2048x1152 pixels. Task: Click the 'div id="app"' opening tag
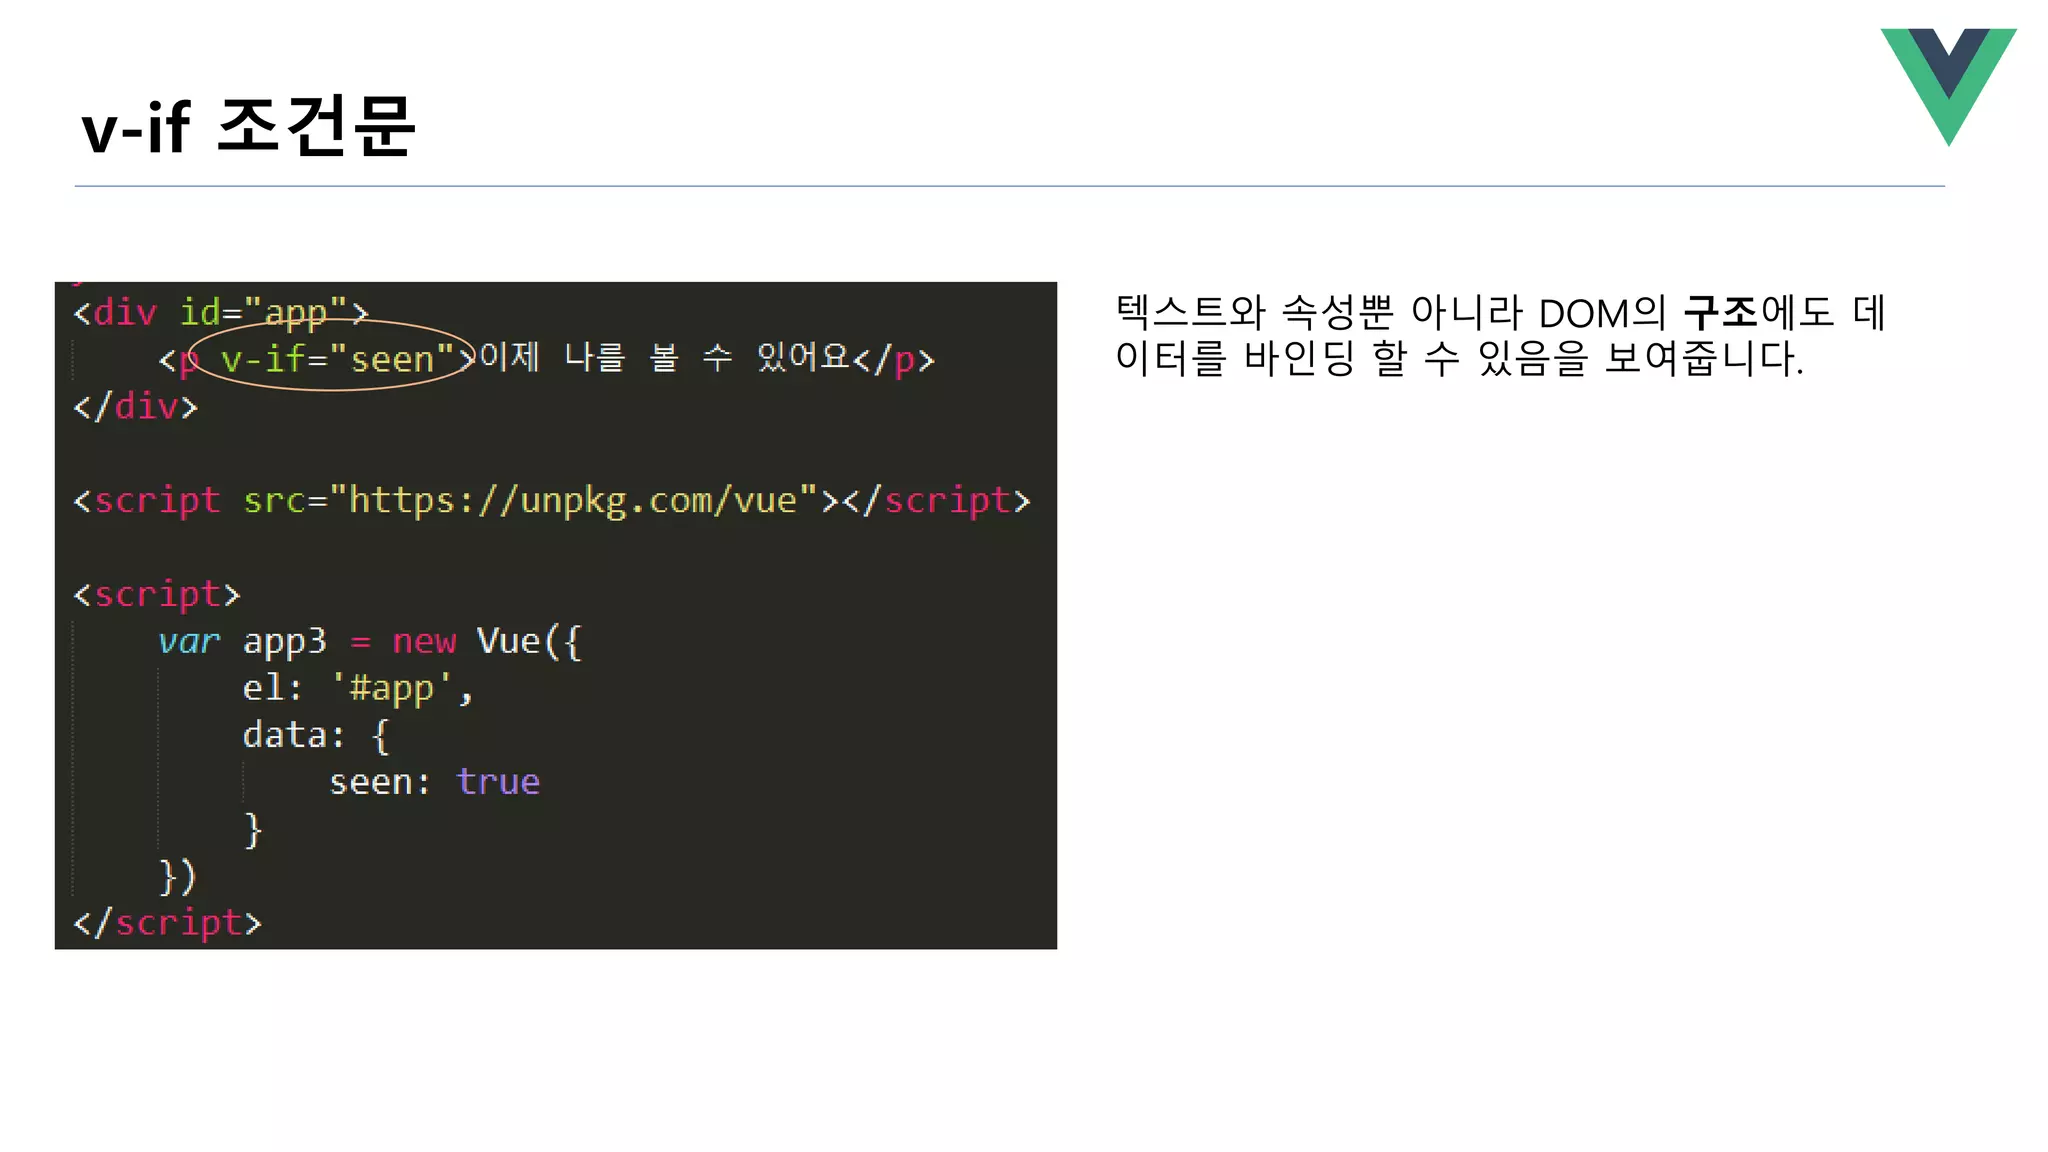coord(221,312)
